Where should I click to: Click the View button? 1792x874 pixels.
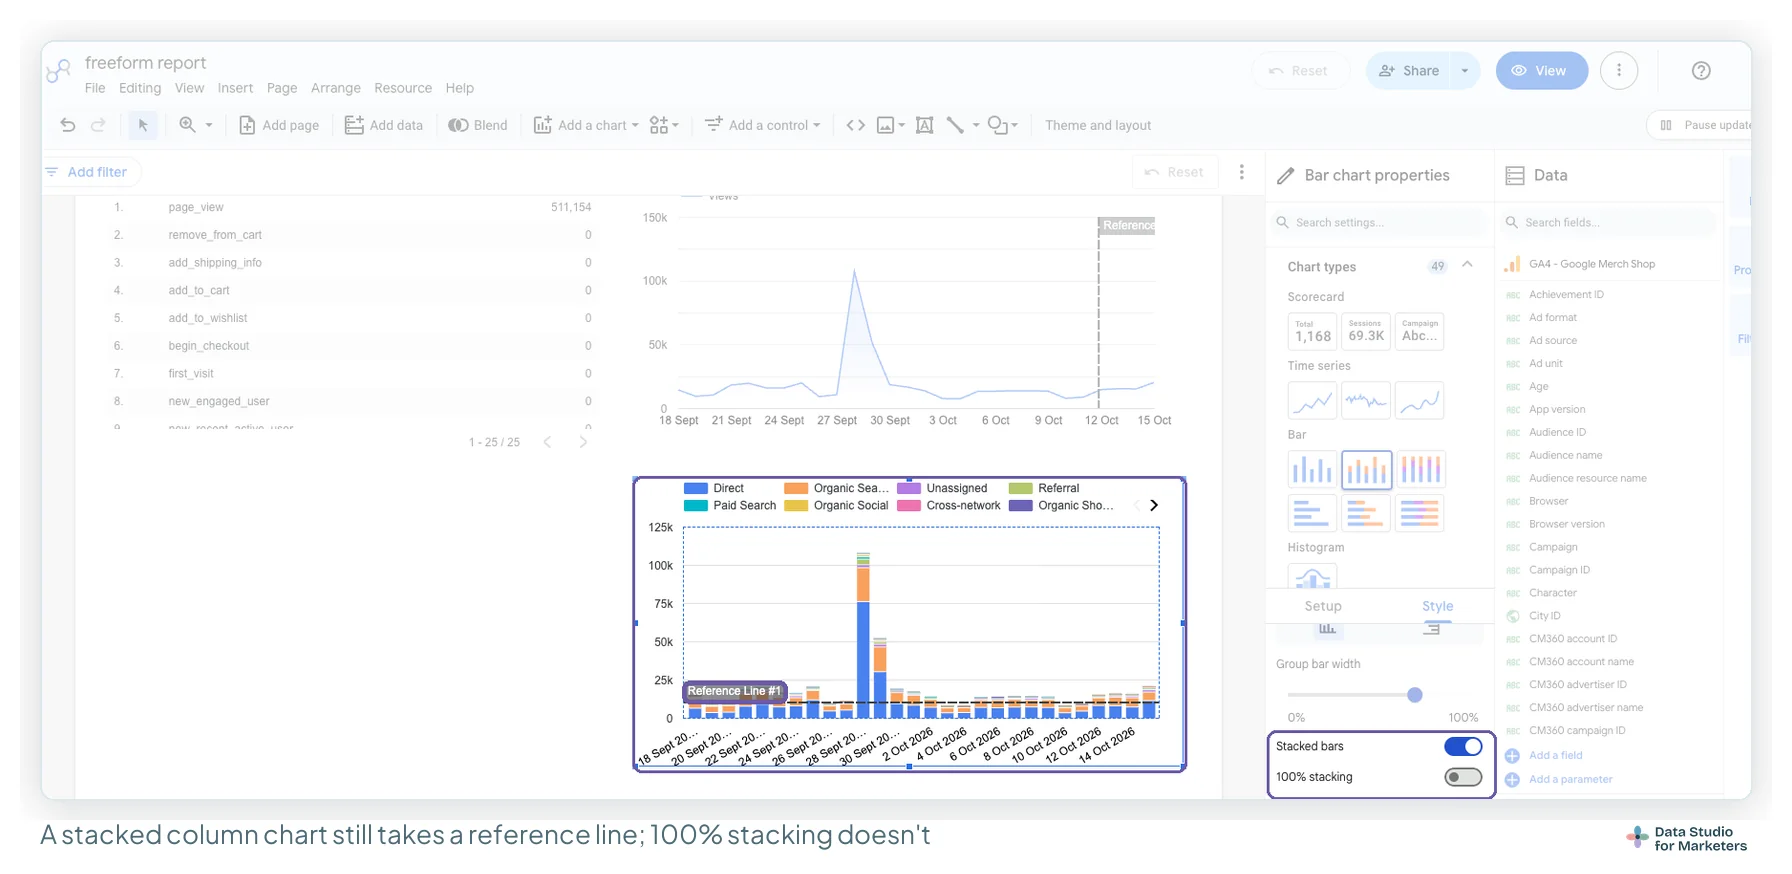pyautogui.click(x=1541, y=71)
